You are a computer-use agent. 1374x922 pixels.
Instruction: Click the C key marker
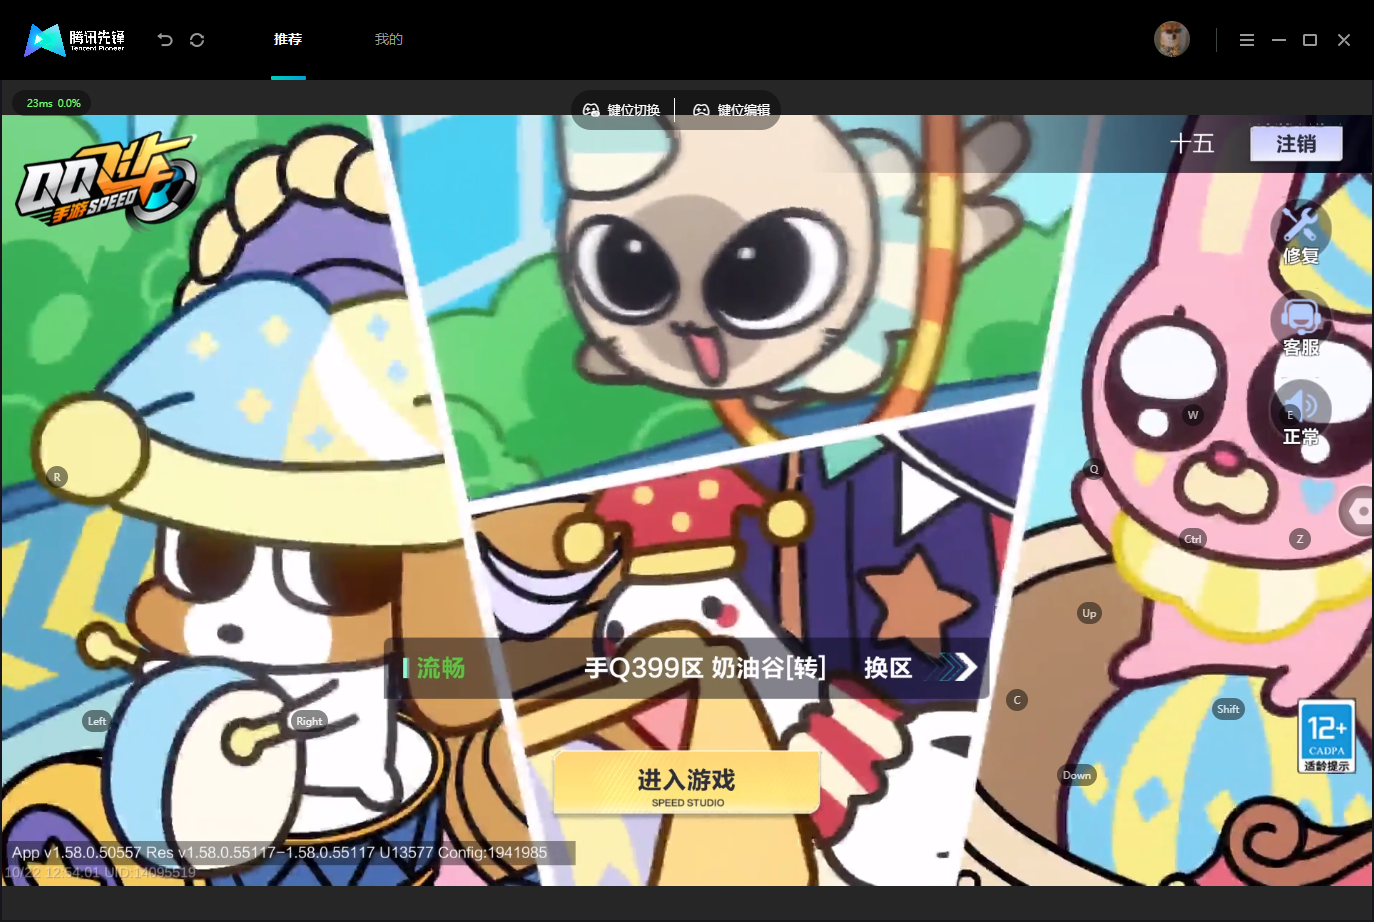pyautogui.click(x=1017, y=700)
